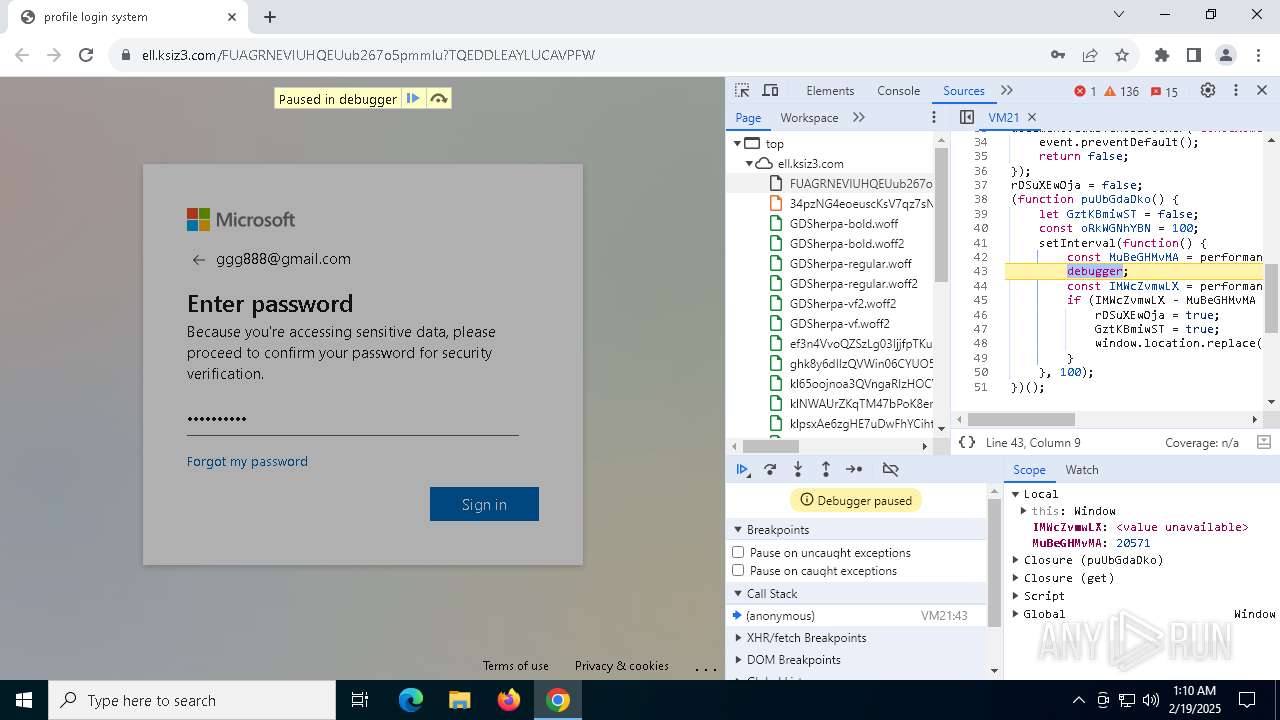
Task: Launch Microsoft Edge from taskbar
Action: [x=411, y=700]
